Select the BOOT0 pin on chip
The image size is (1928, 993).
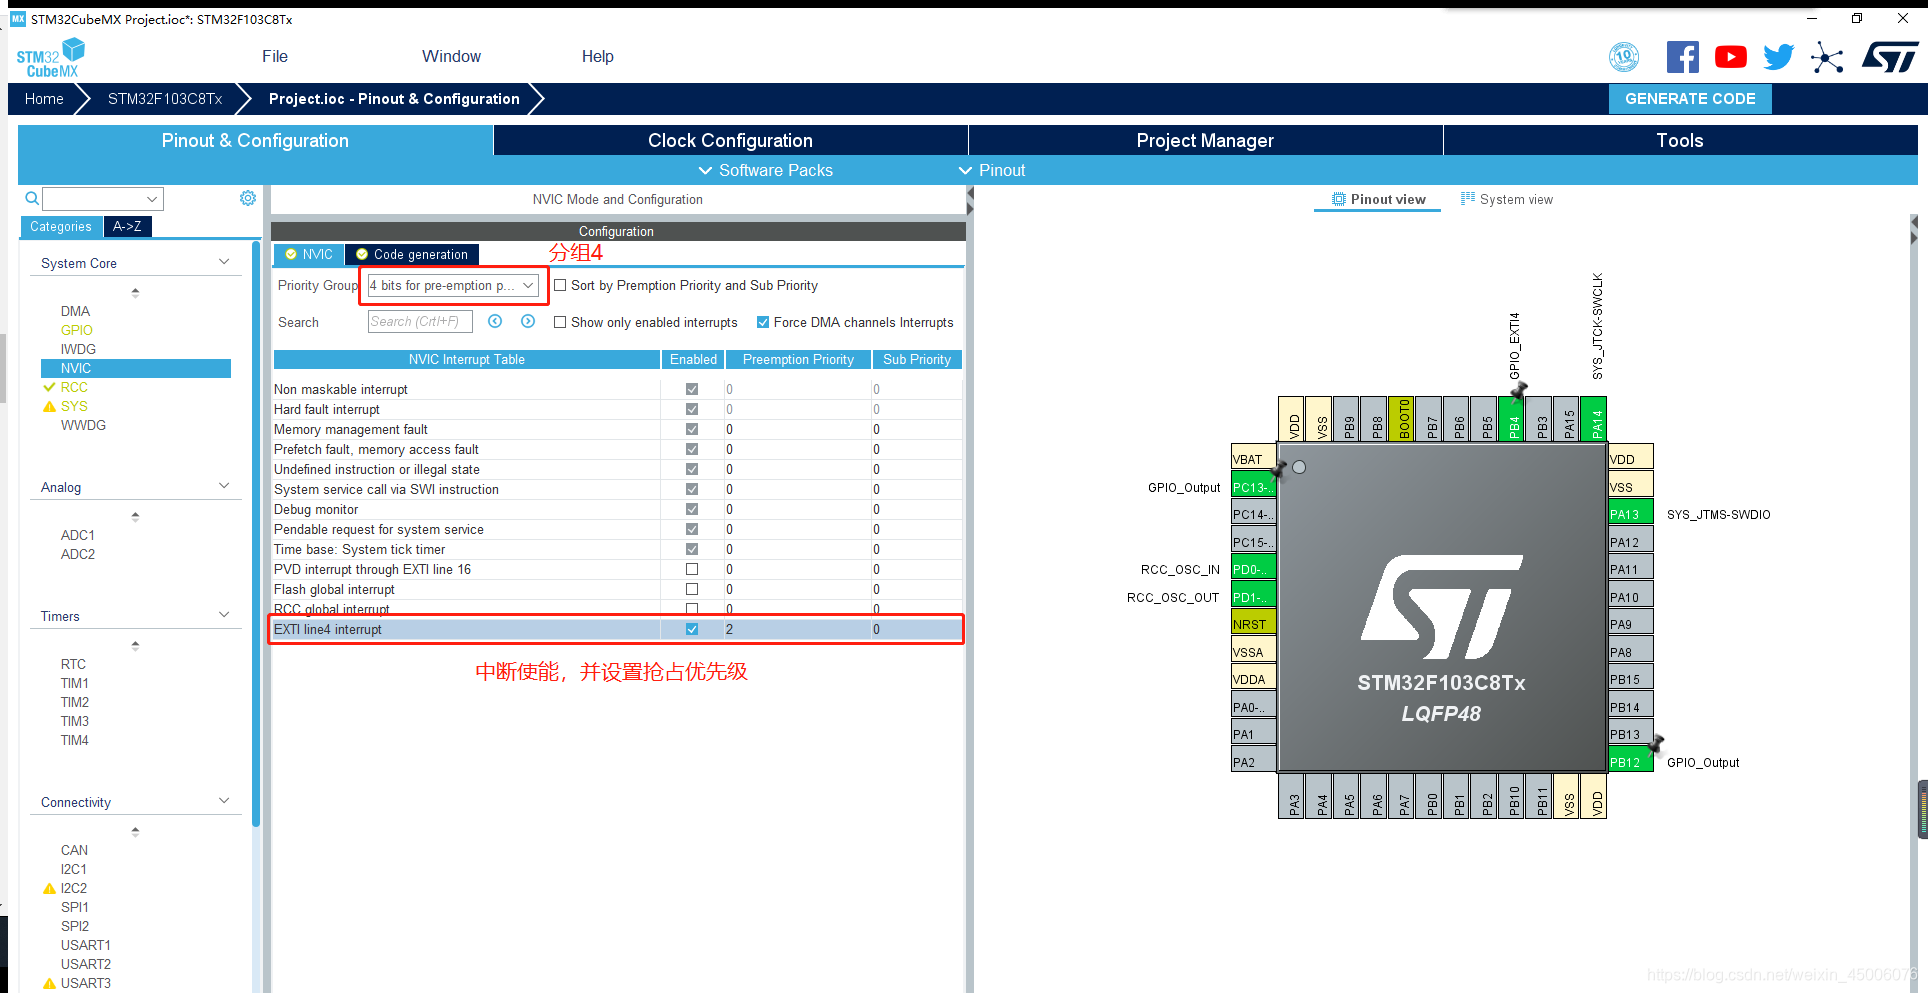coord(1402,419)
